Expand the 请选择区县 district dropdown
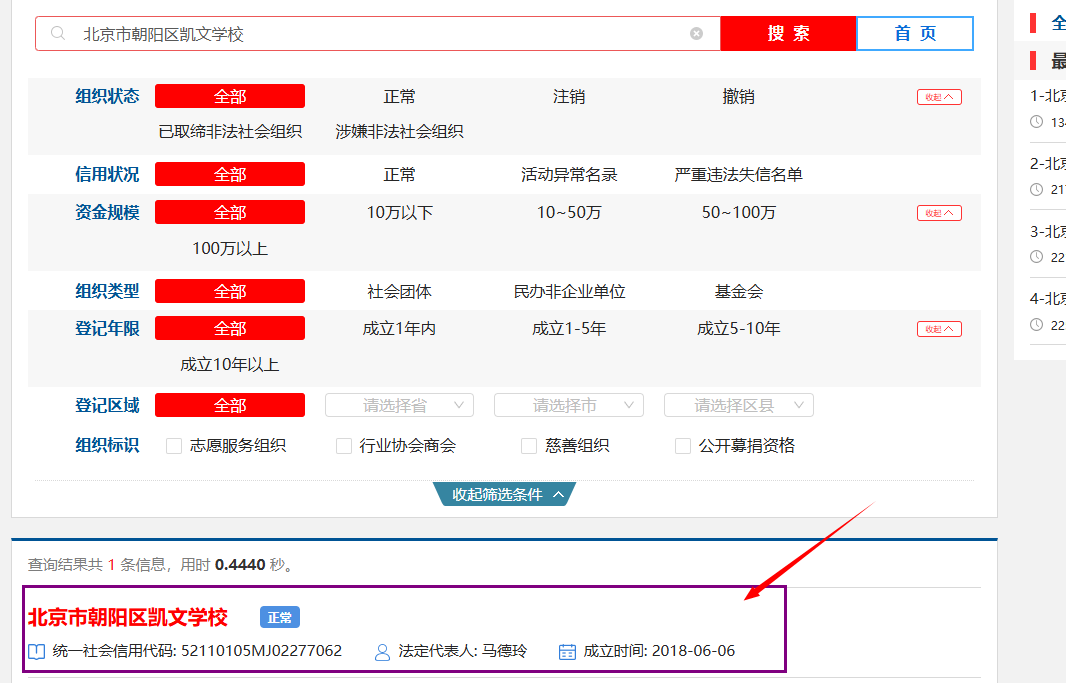This screenshot has height=683, width=1066. click(x=738, y=405)
